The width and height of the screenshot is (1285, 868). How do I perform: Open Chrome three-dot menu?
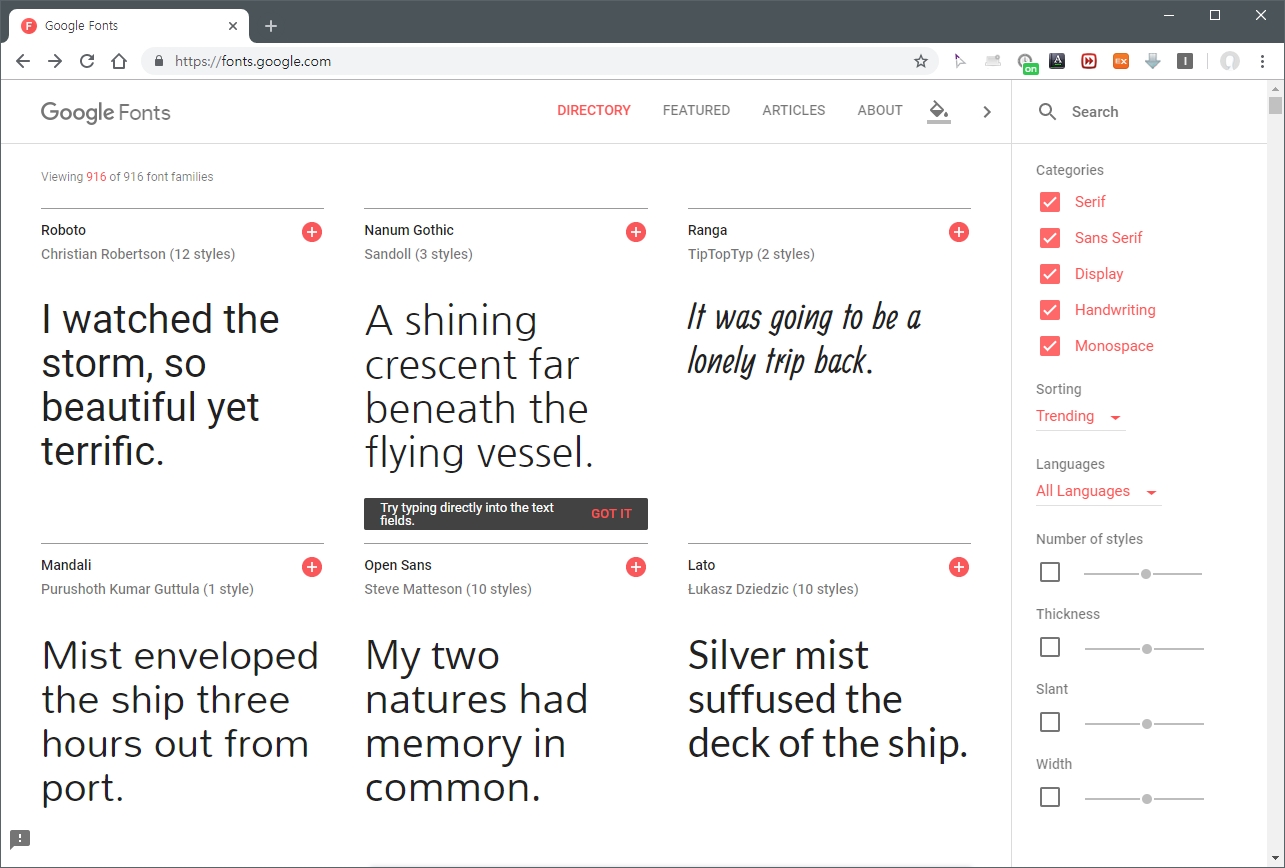click(x=1263, y=61)
